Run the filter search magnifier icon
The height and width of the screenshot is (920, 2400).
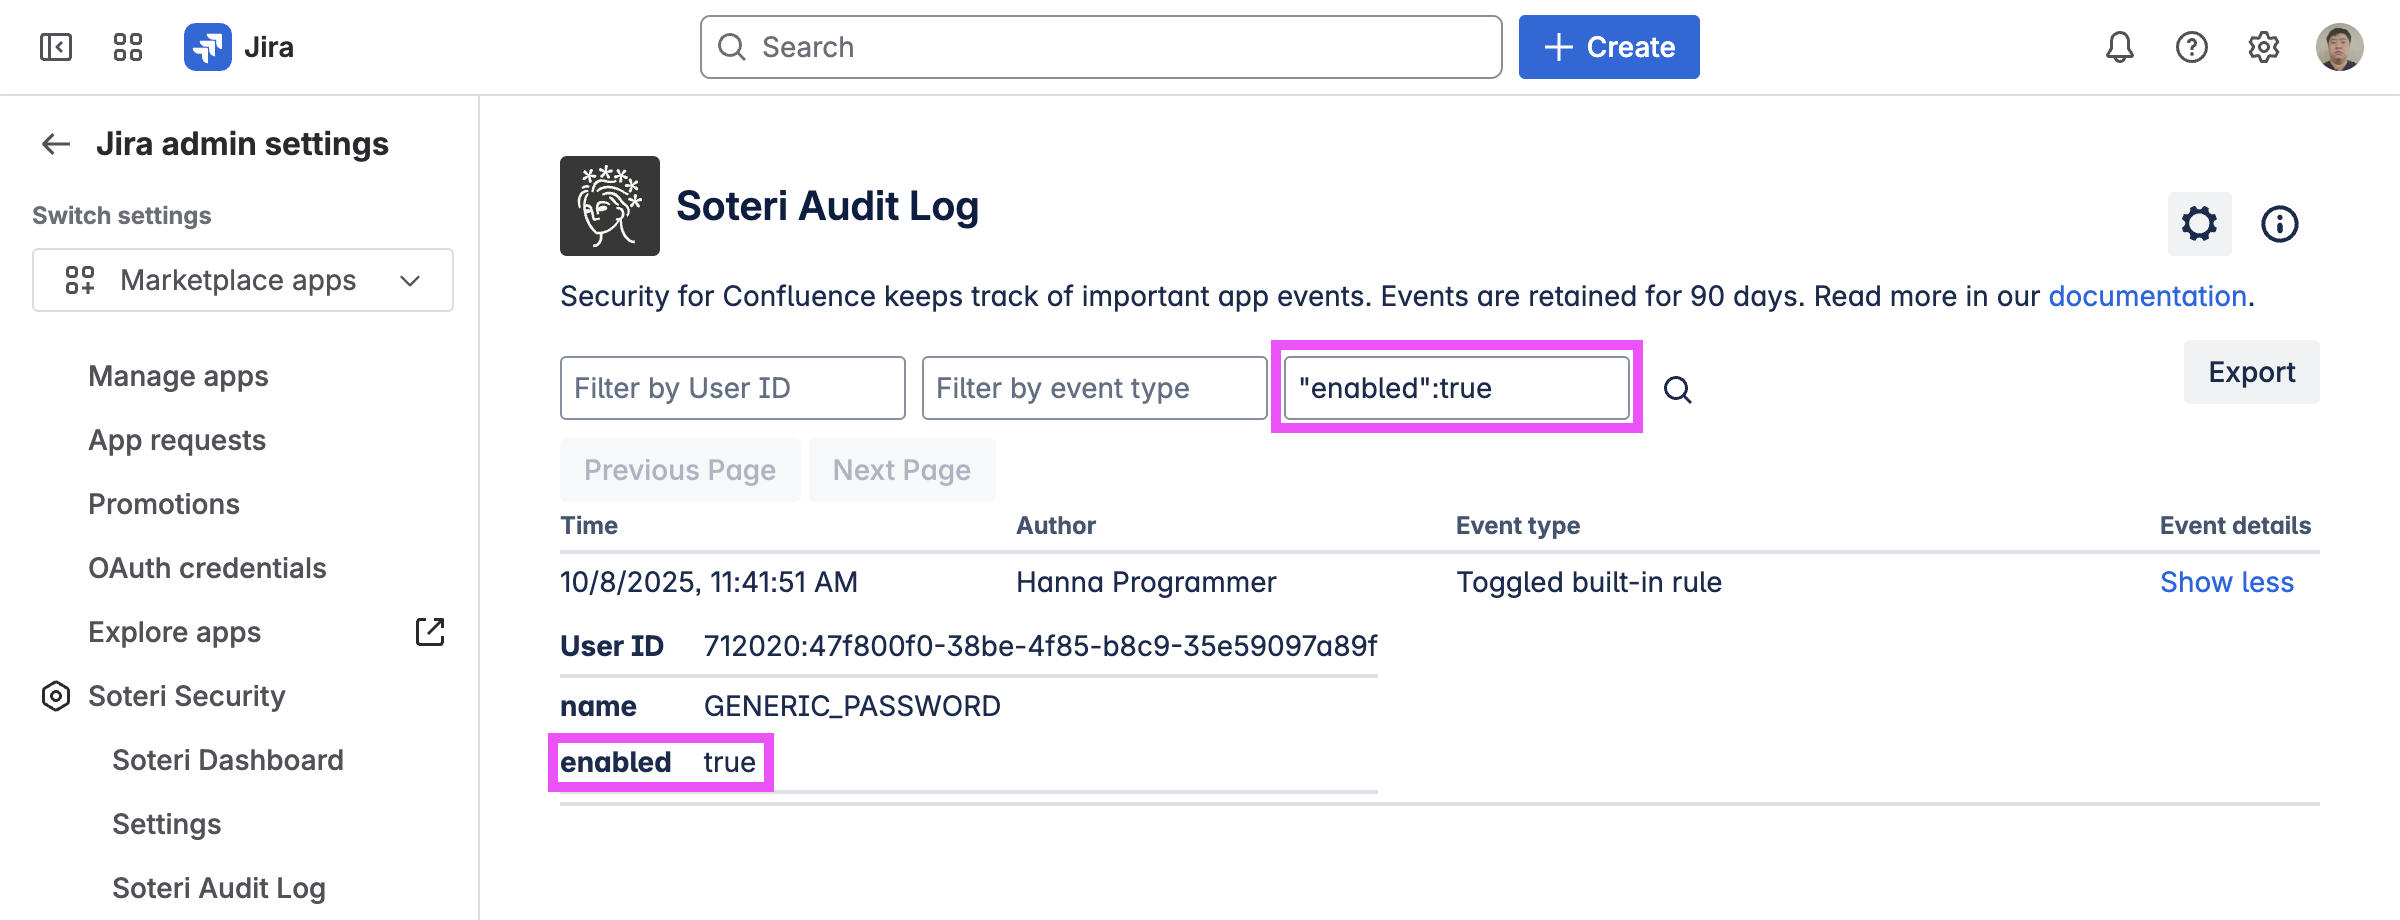click(1677, 389)
